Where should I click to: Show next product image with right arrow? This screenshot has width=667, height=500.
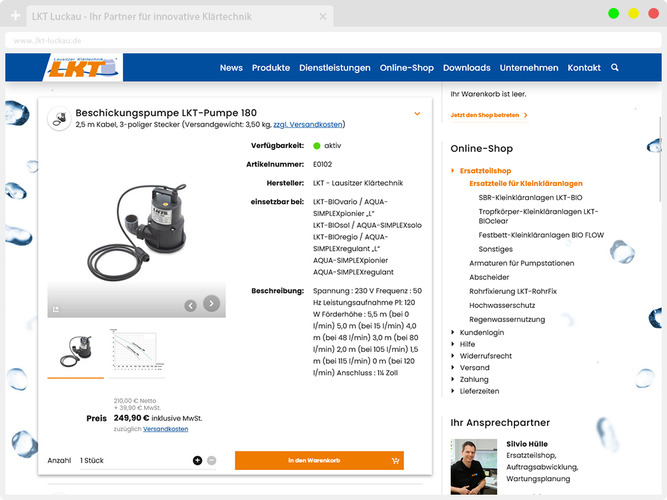pos(211,303)
